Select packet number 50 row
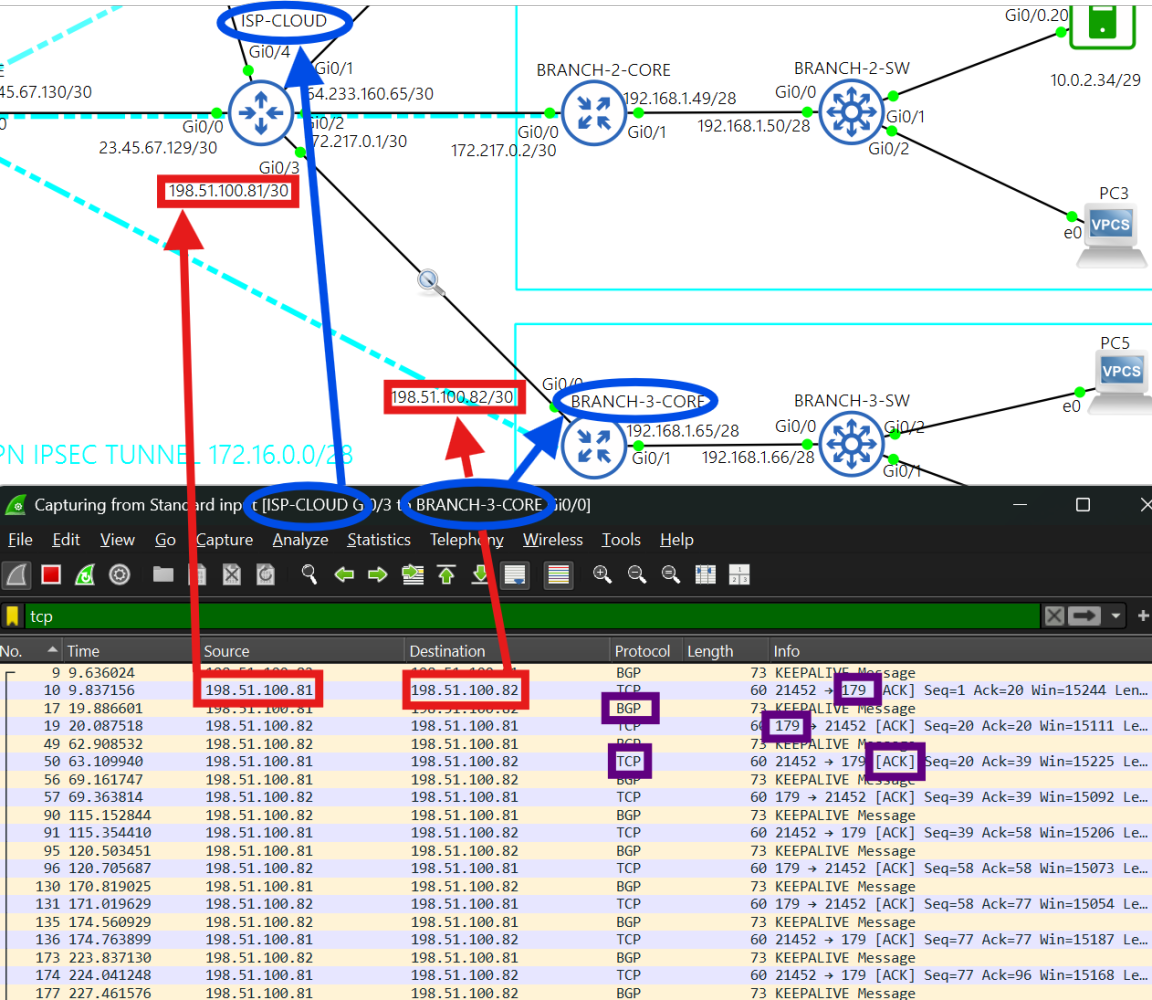1152x1000 pixels. 400,762
